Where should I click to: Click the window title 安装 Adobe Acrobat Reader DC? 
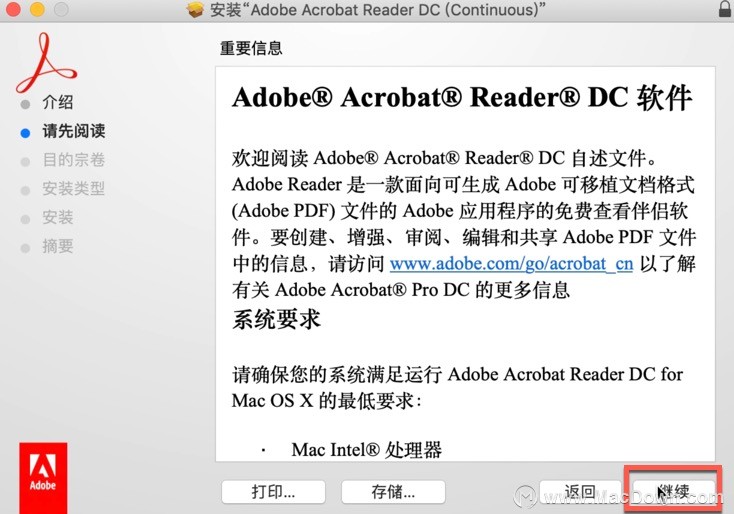tap(377, 10)
